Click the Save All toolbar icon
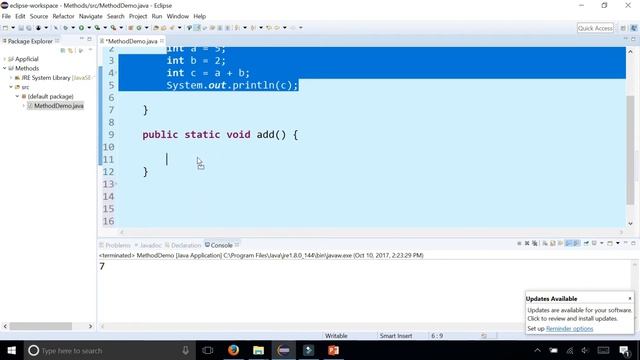Viewport: 640px width, 360px height. click(29, 28)
